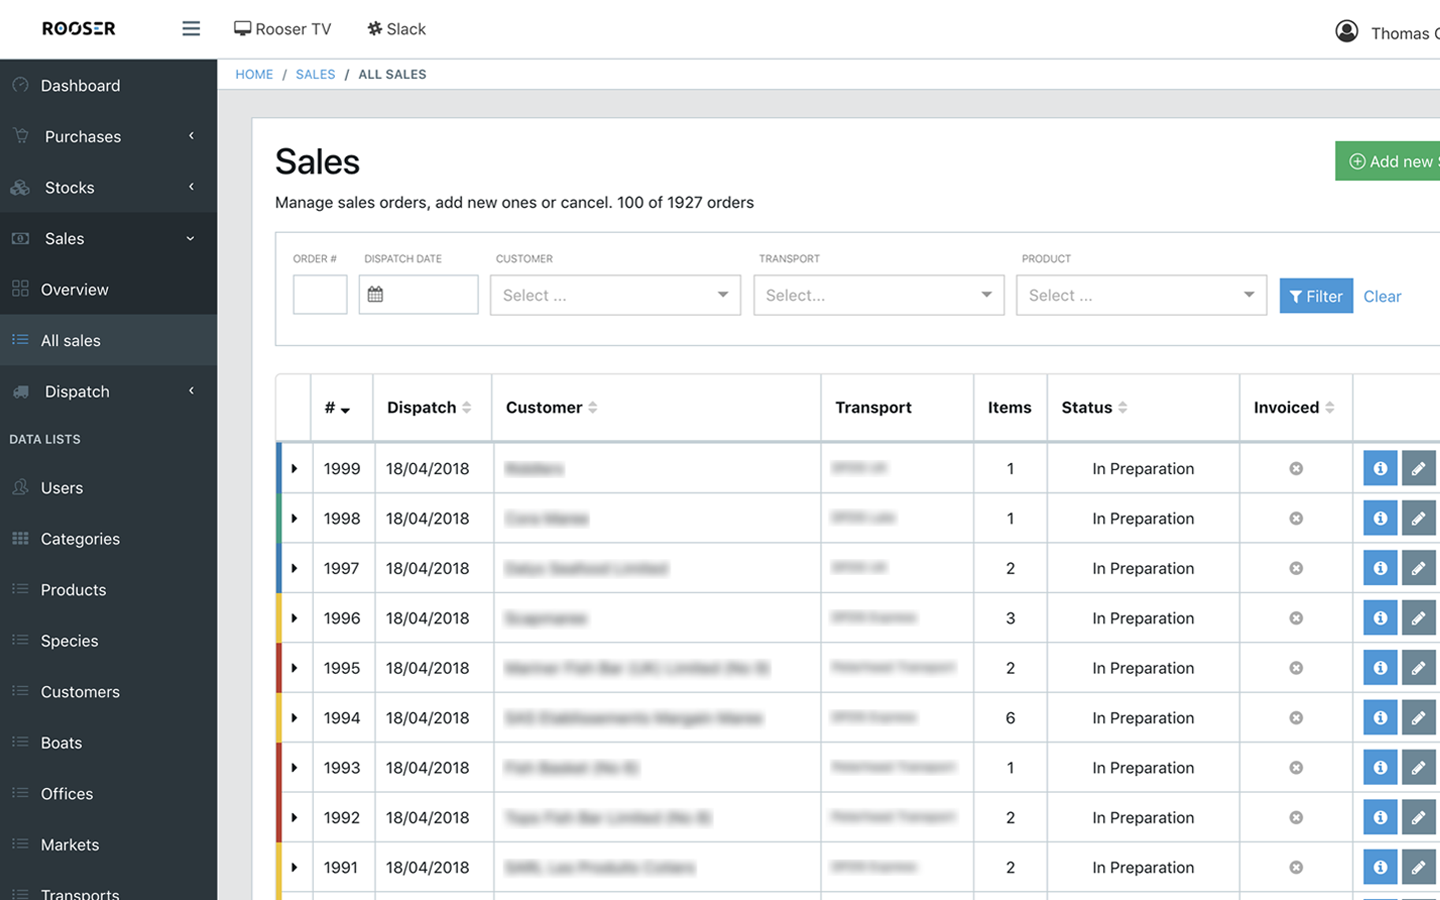
Task: Edit order 1996 with pencil icon
Action: click(1418, 618)
